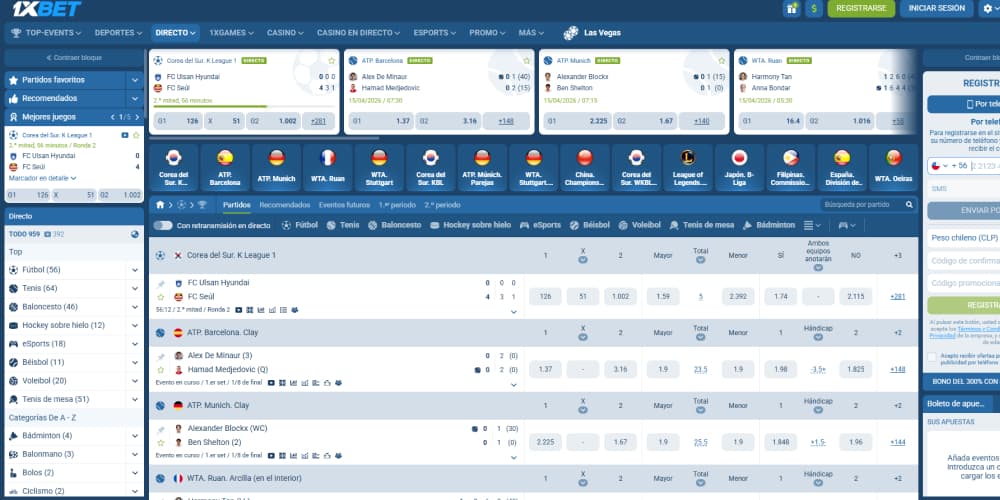The width and height of the screenshot is (1000, 500).
Task: Click the 1XBET logo
Action: point(47,8)
